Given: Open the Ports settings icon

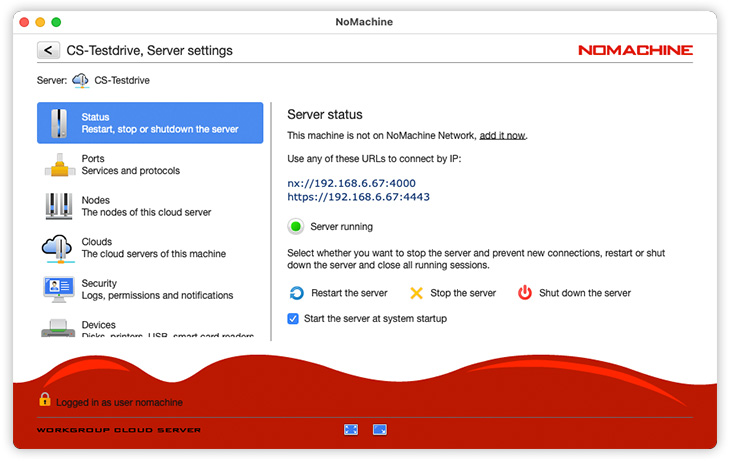Looking at the screenshot, I should pos(60,165).
